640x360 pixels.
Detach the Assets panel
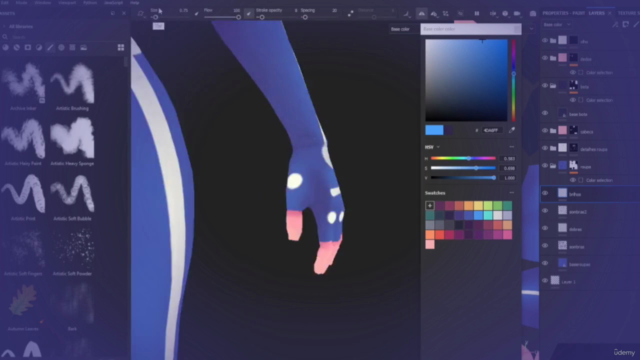[113, 13]
